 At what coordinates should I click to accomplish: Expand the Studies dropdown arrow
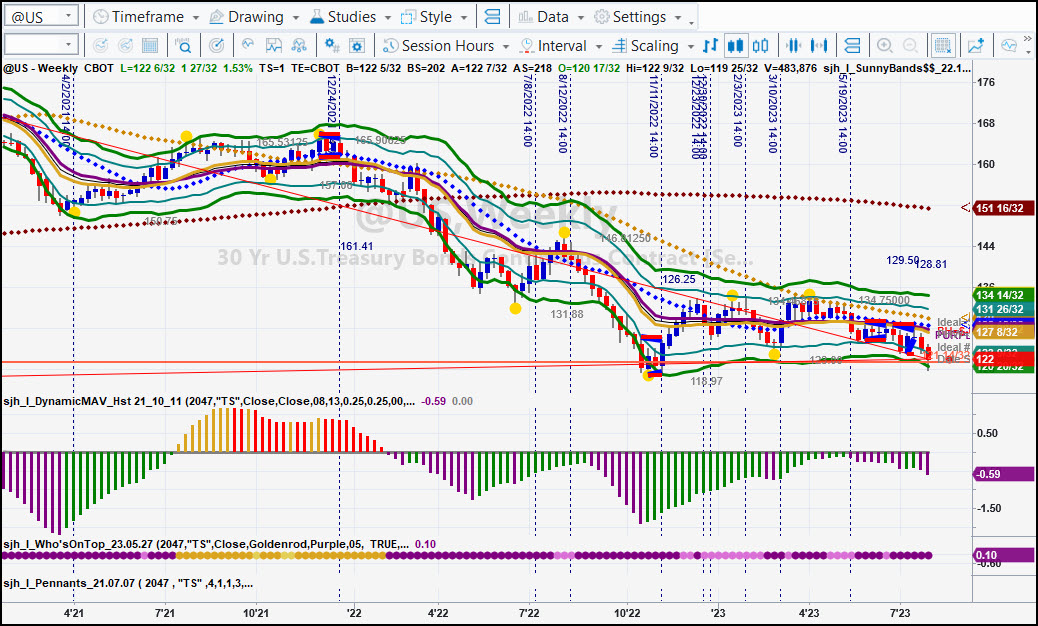pos(387,17)
